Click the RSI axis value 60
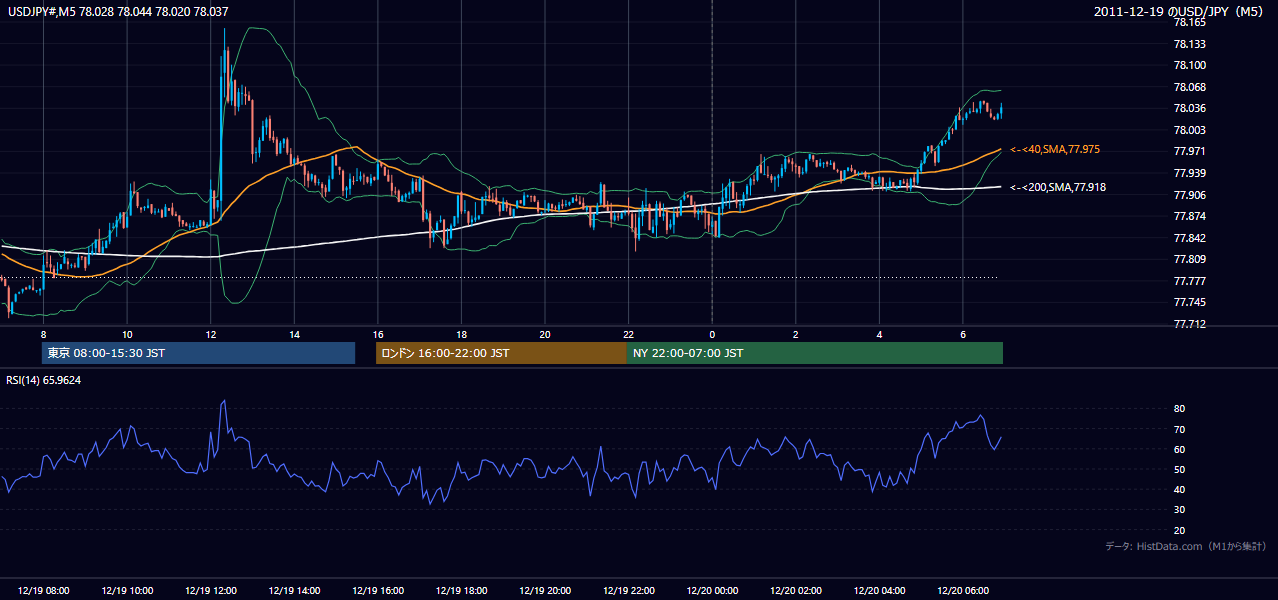Screen dimensions: 1278x600 click(1179, 449)
